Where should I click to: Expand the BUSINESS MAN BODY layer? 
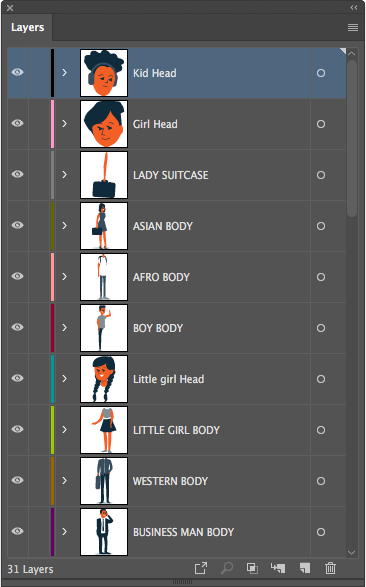tap(64, 531)
